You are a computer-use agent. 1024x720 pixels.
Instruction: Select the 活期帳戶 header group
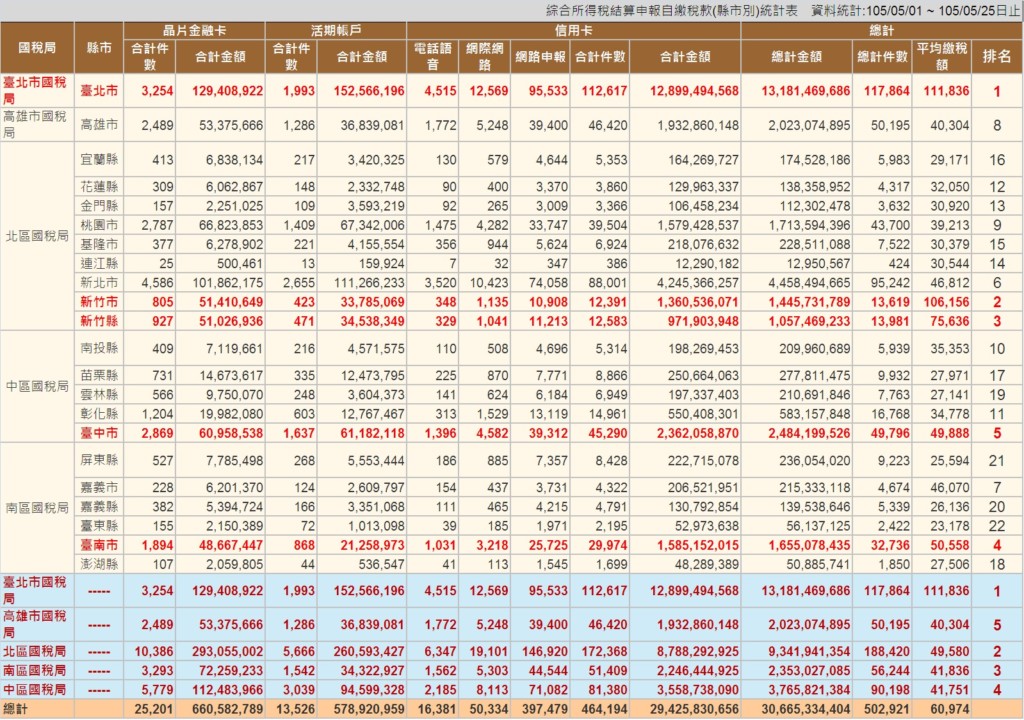(x=335, y=30)
